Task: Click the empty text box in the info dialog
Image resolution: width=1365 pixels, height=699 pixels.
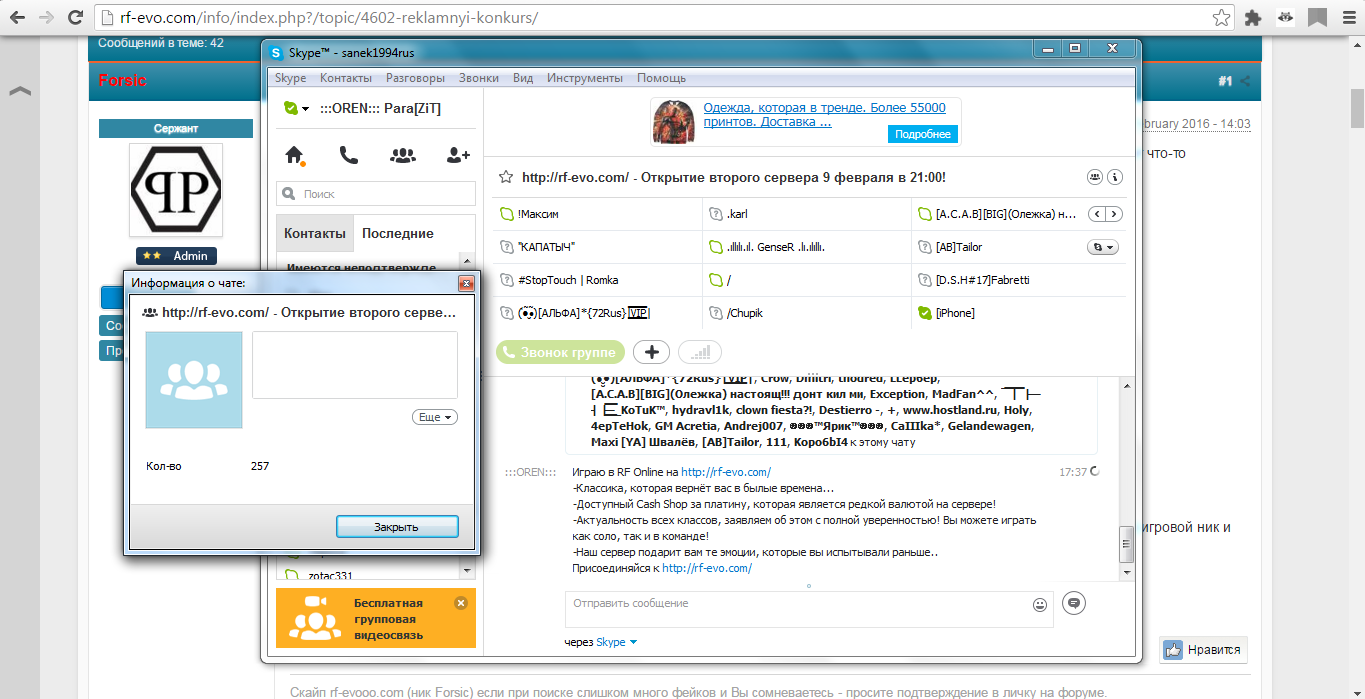Action: (x=355, y=366)
